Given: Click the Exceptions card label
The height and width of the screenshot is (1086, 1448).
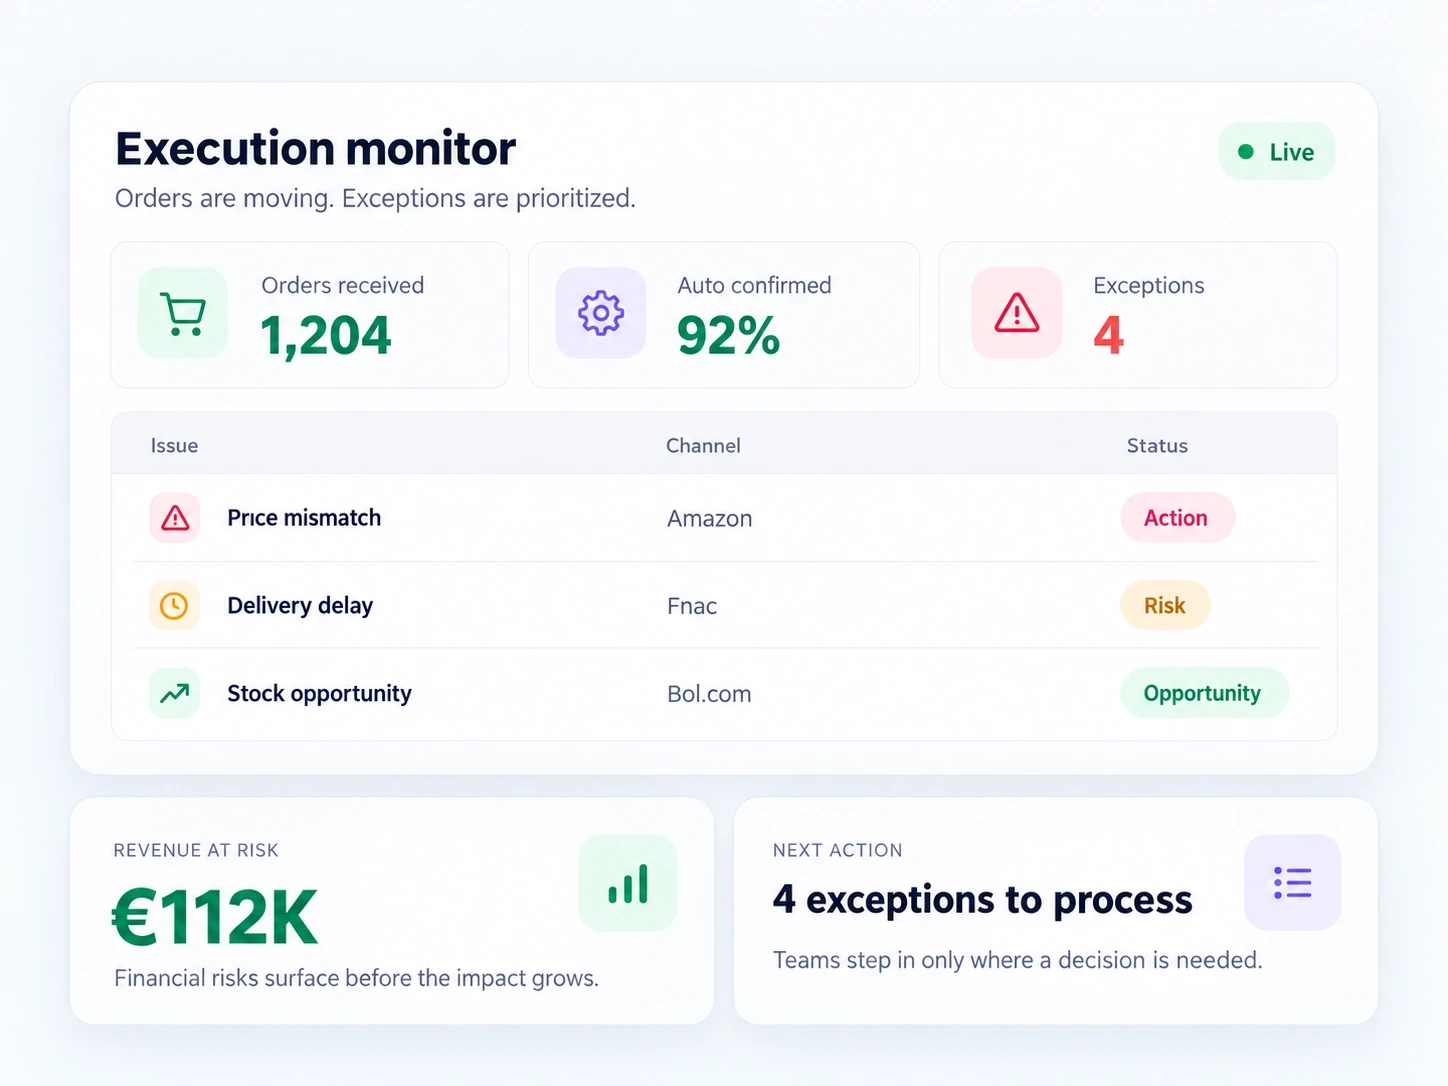Looking at the screenshot, I should coord(1148,286).
